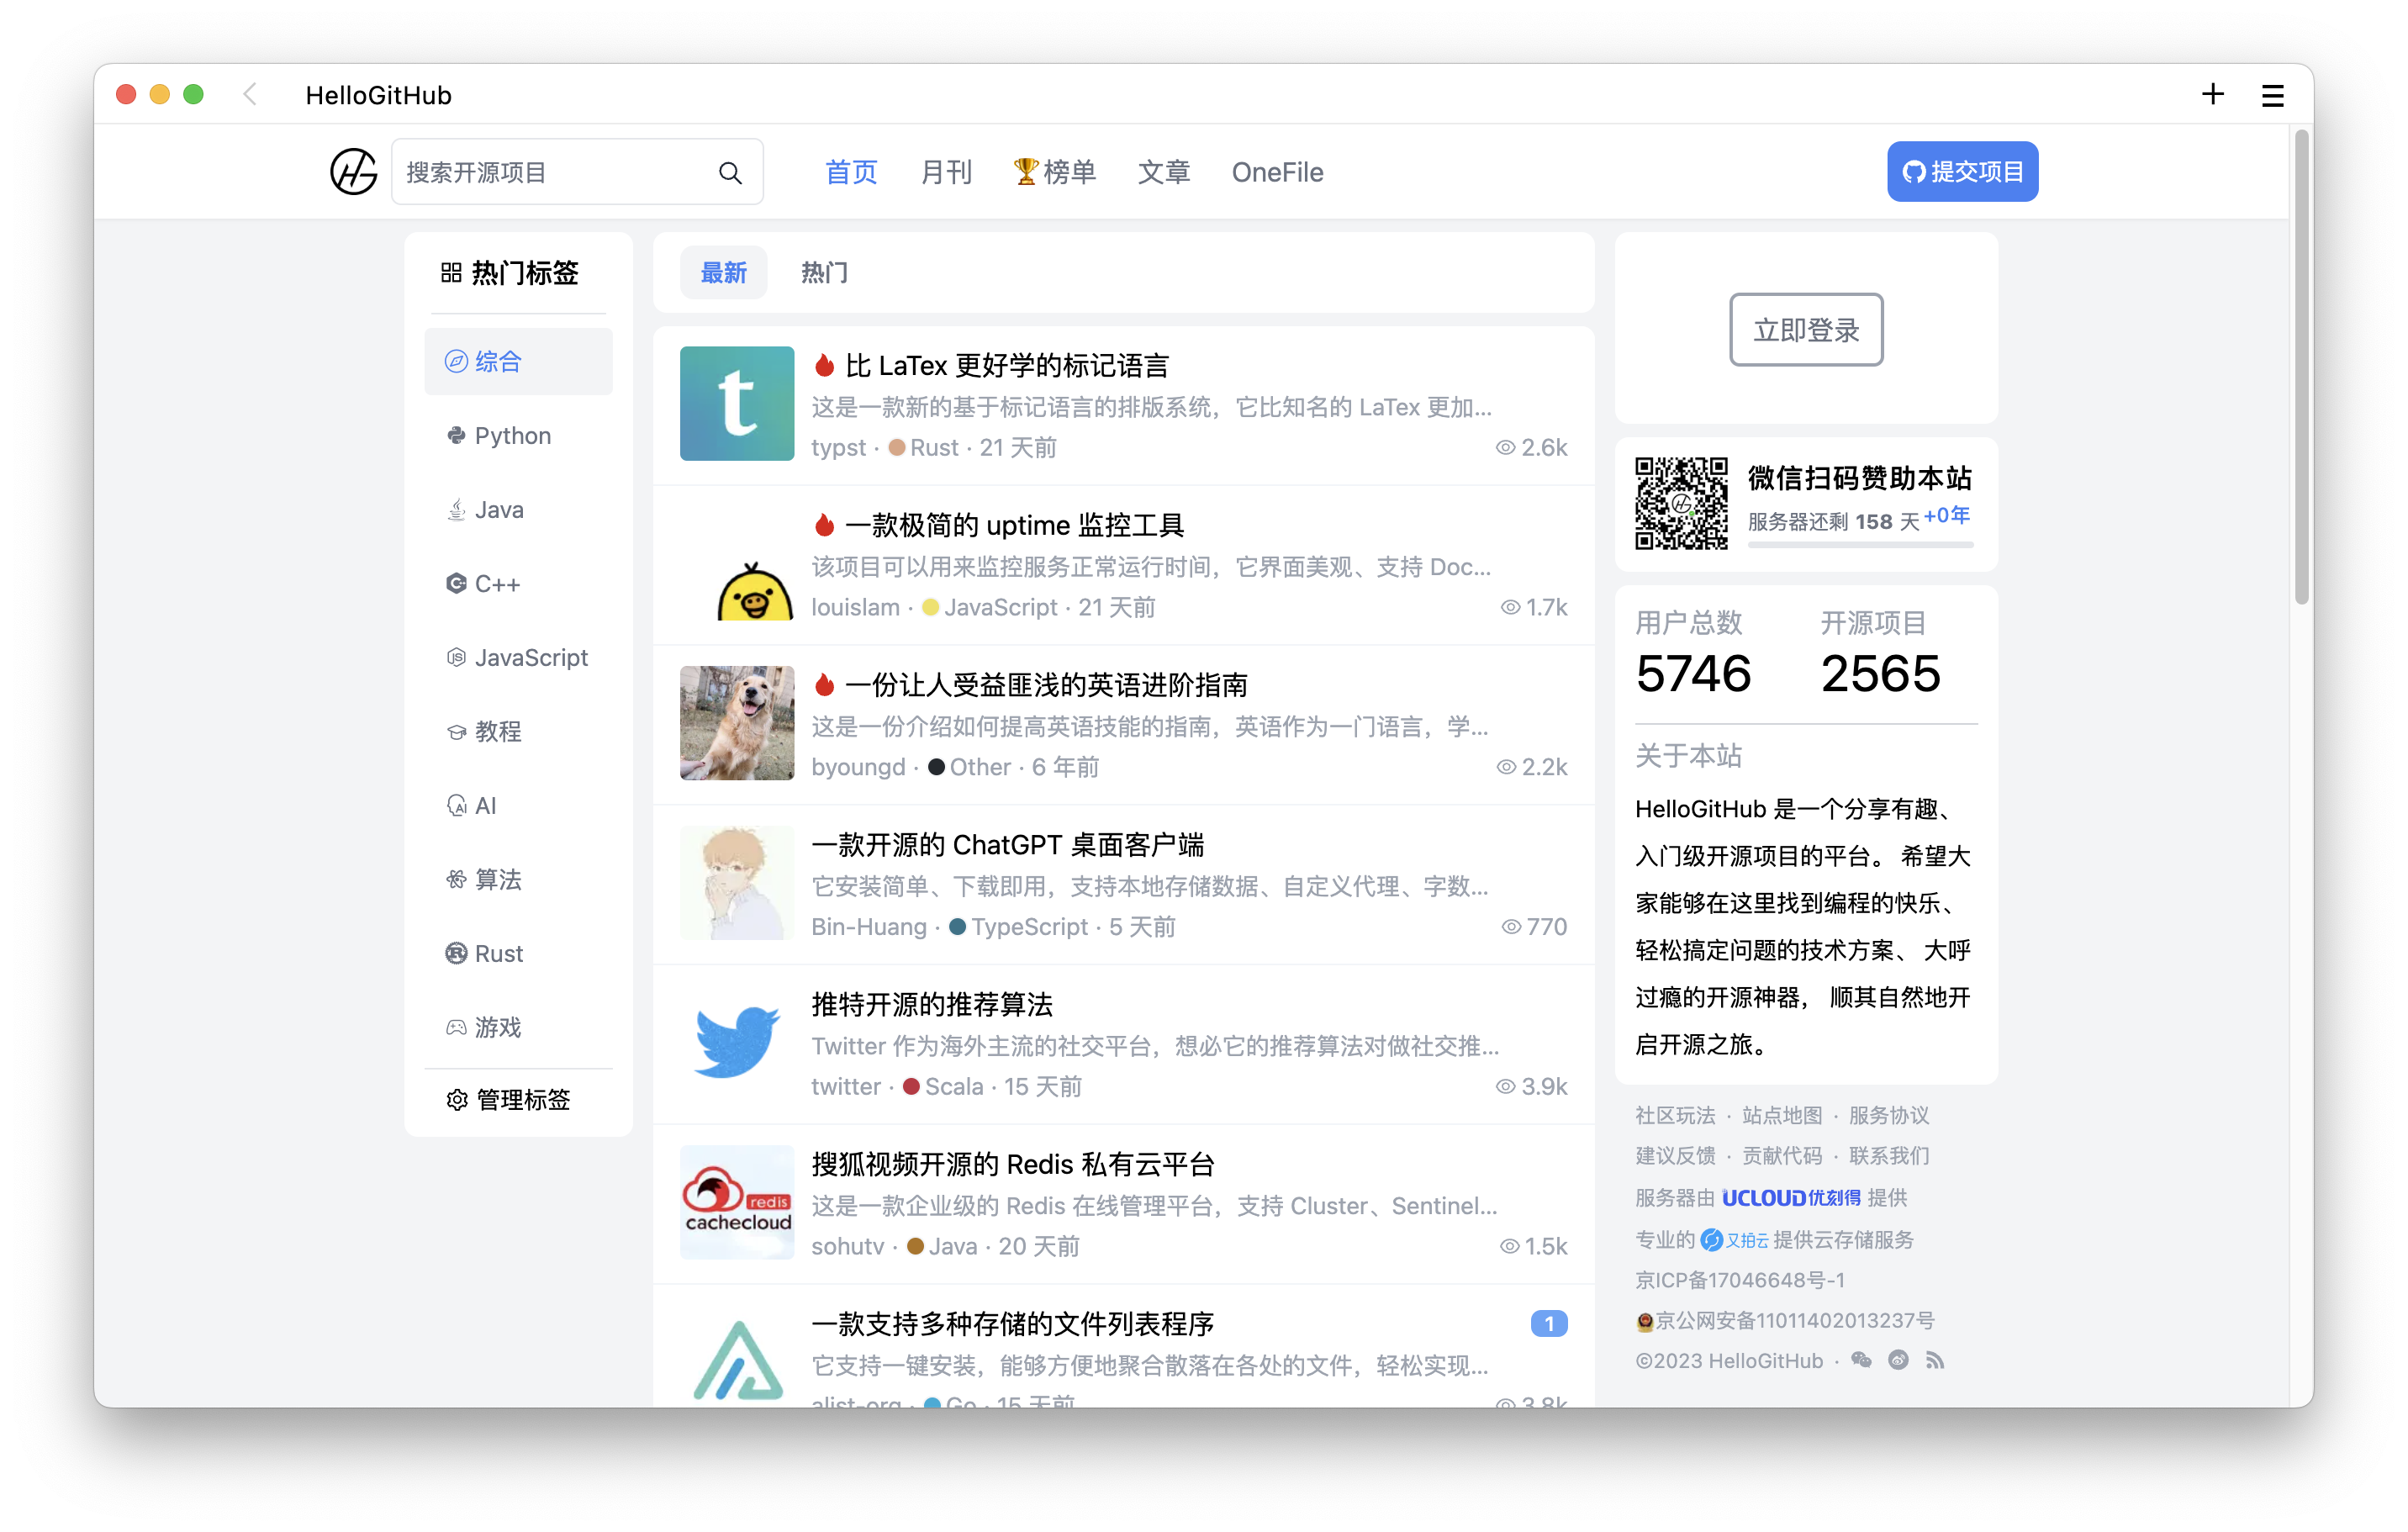Select the Rust tag in sidebar
The image size is (2408, 1532).
(x=498, y=953)
